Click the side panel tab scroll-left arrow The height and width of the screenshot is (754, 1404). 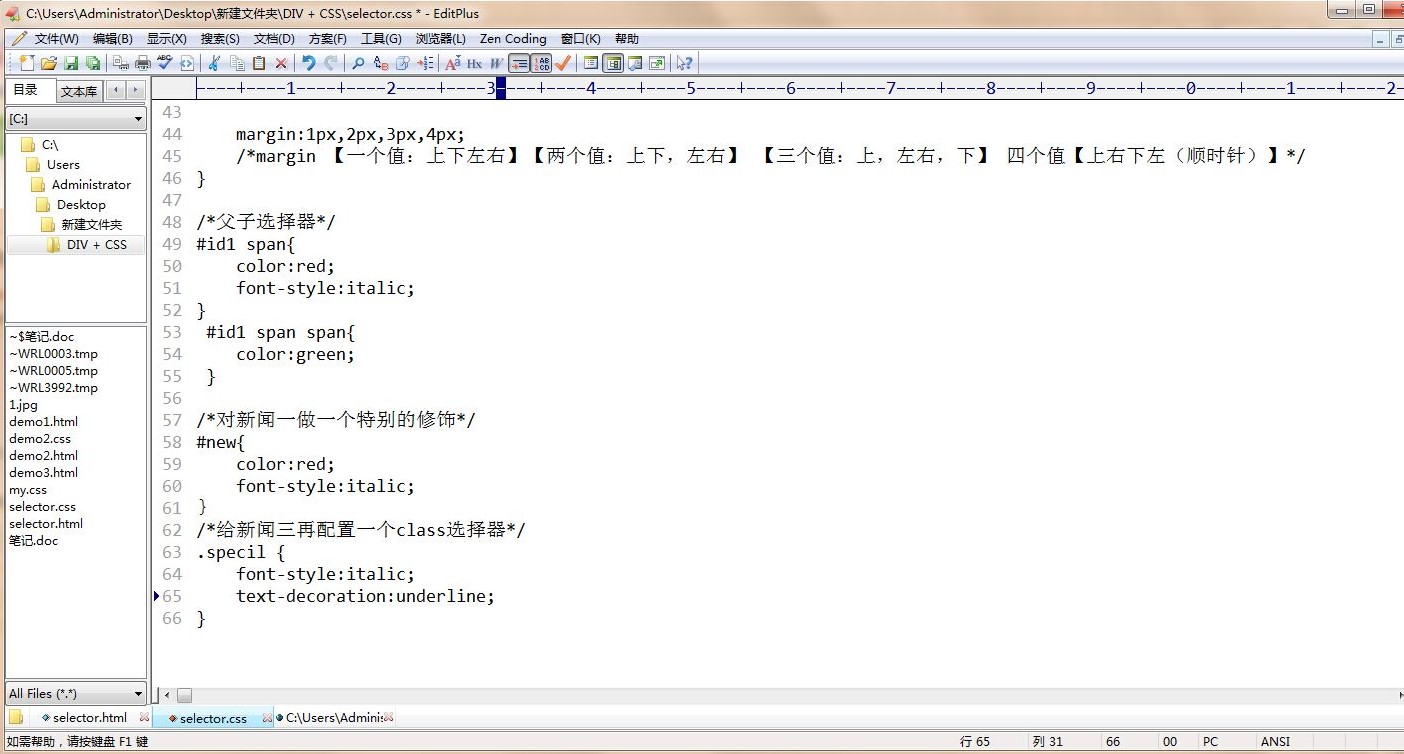(x=116, y=91)
